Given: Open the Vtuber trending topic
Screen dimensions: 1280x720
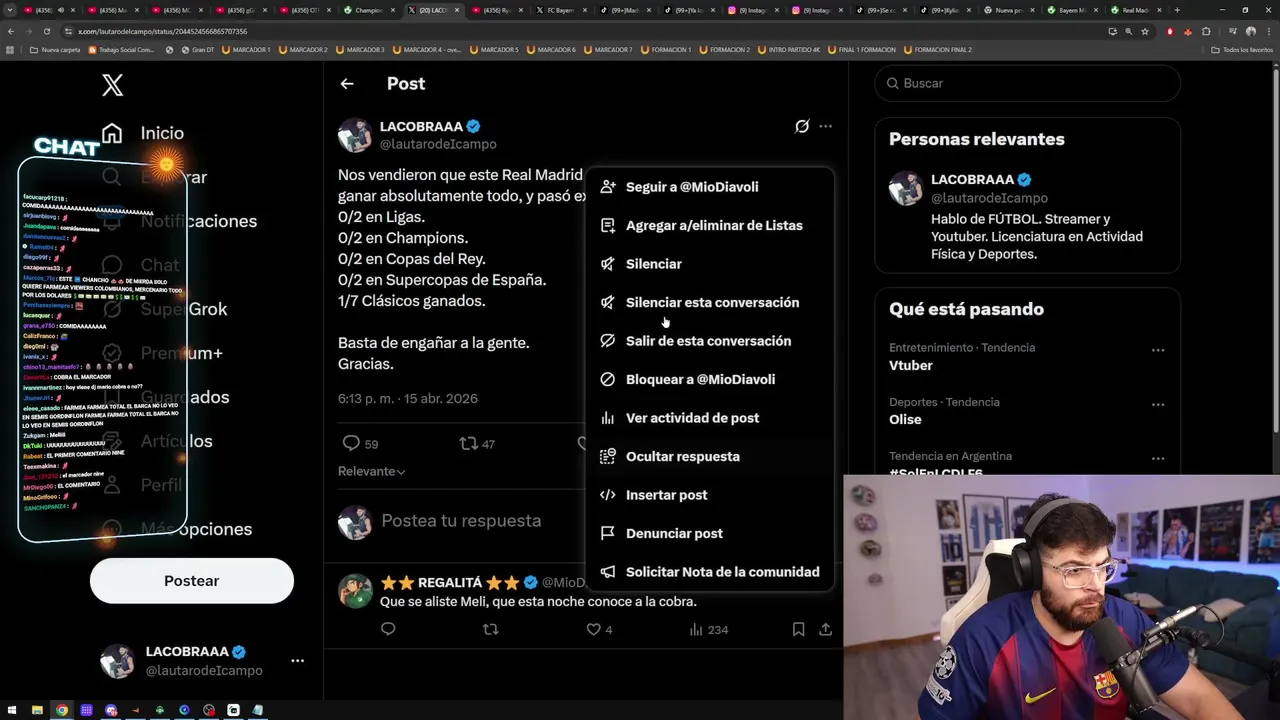Looking at the screenshot, I should pyautogui.click(x=911, y=366).
